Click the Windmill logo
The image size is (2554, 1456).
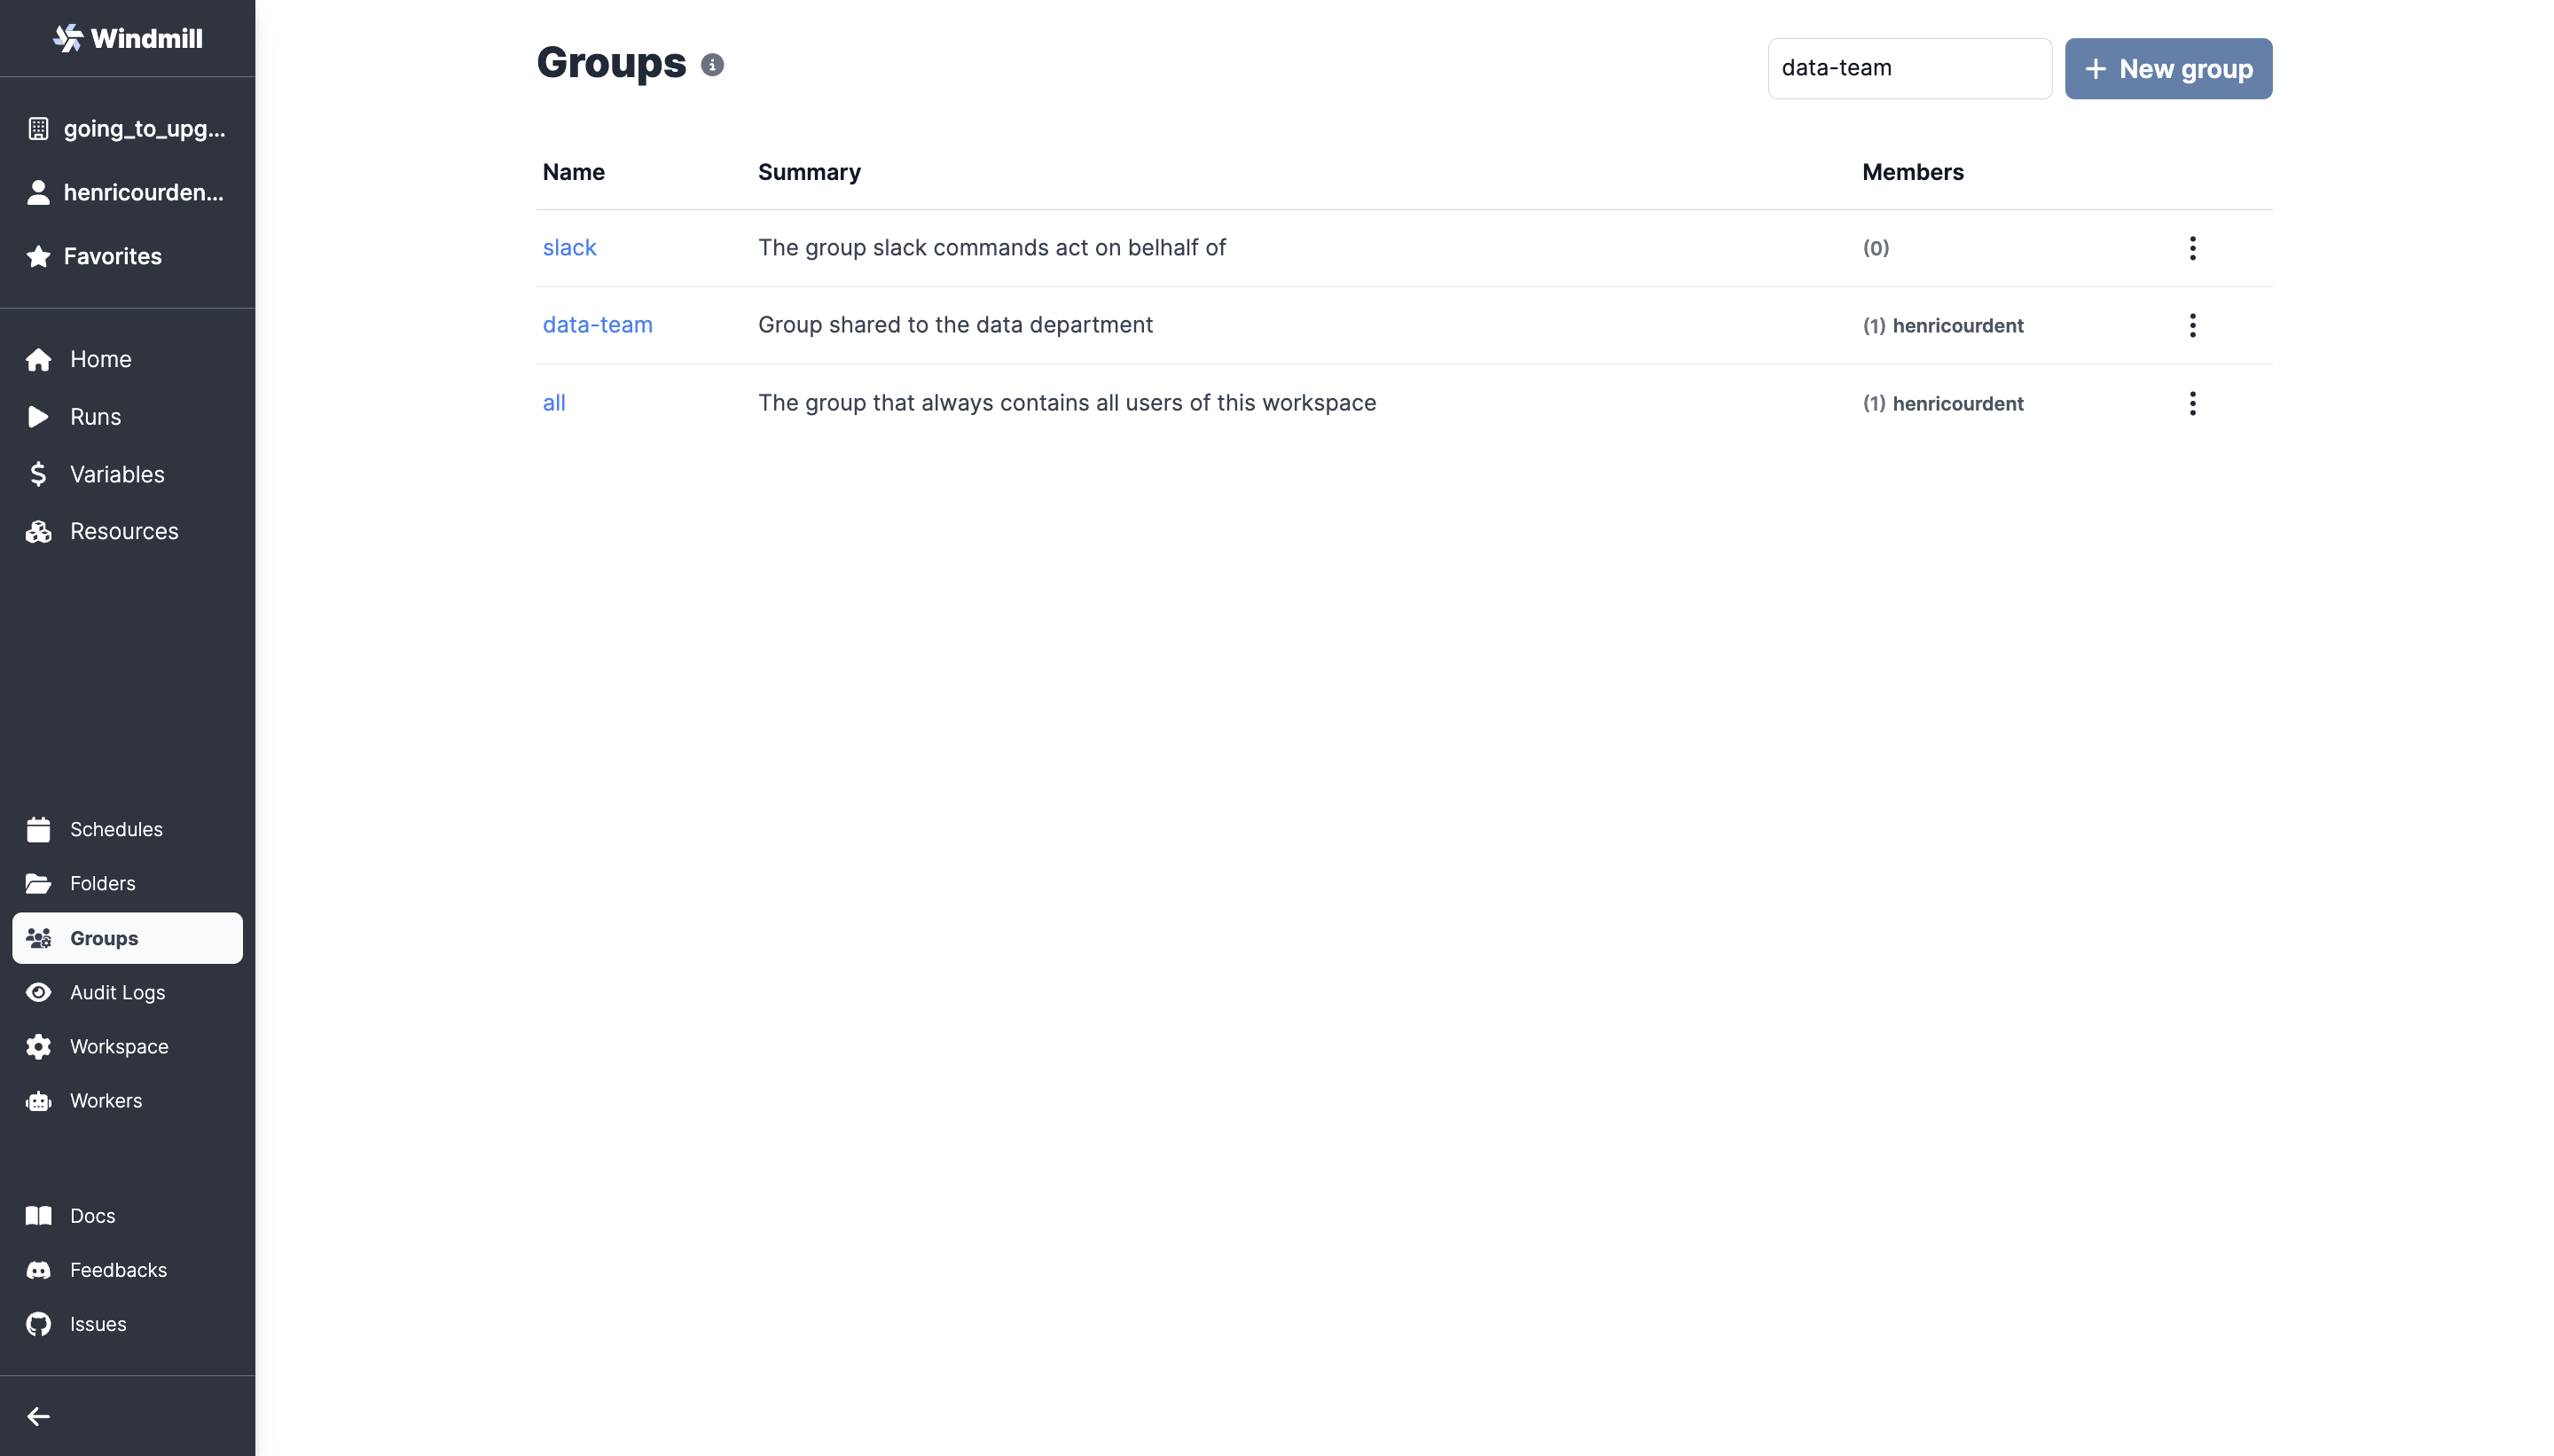(x=127, y=38)
